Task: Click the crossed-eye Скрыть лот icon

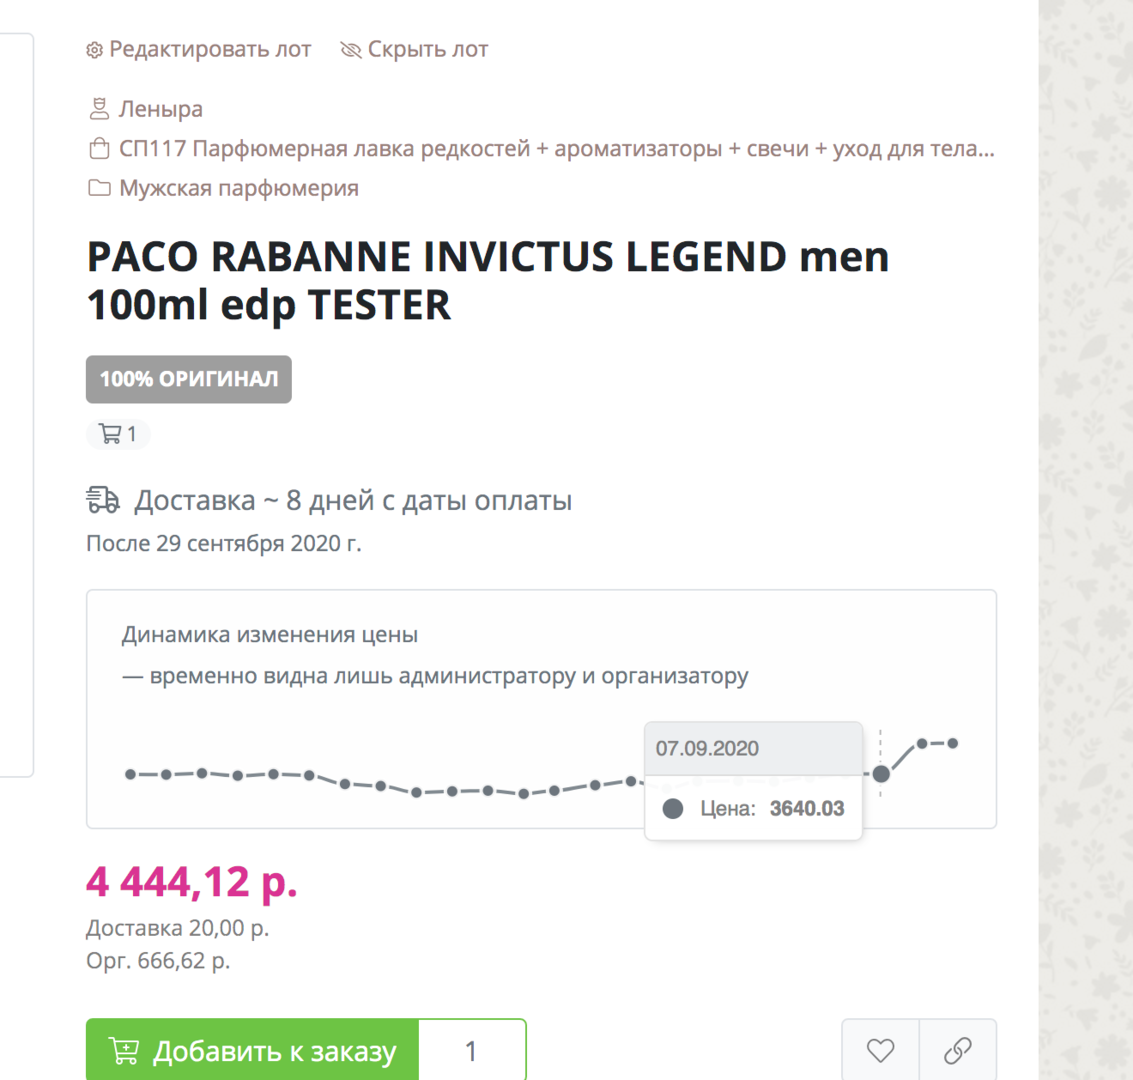Action: pos(350,50)
